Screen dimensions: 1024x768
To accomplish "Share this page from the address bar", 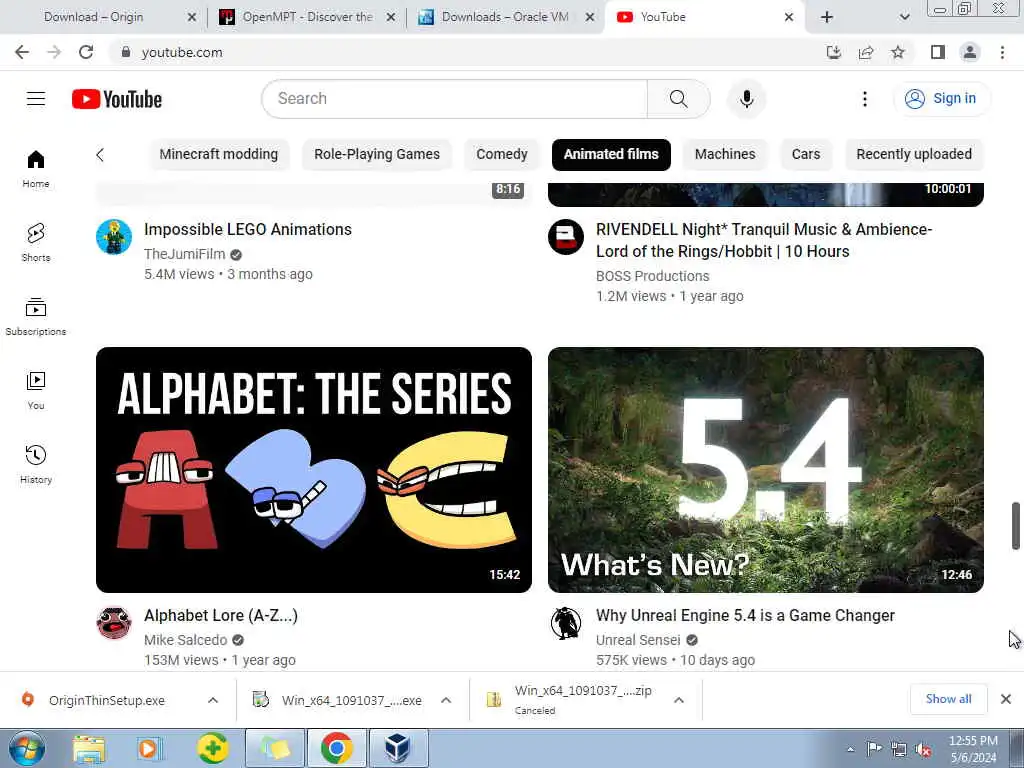I will coord(866,52).
